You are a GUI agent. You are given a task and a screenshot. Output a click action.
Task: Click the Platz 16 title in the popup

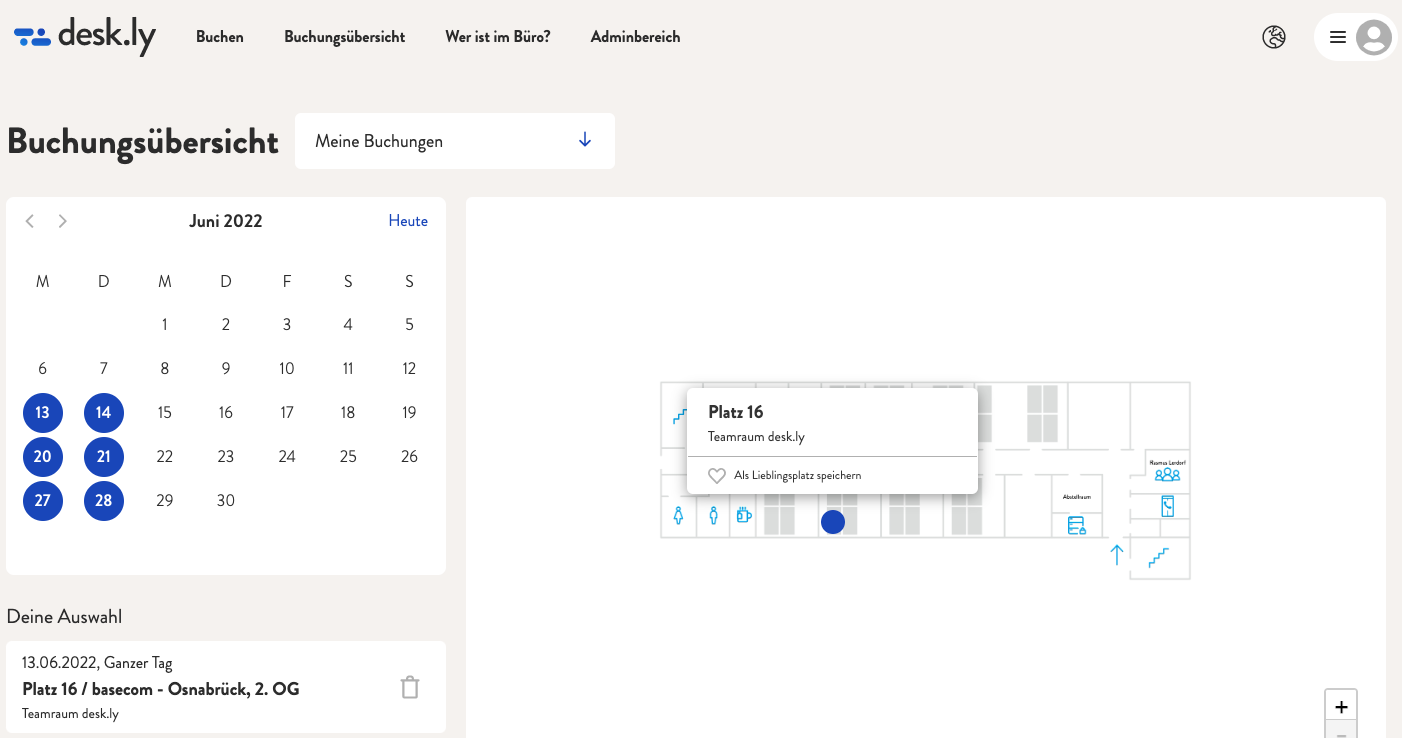(x=736, y=412)
